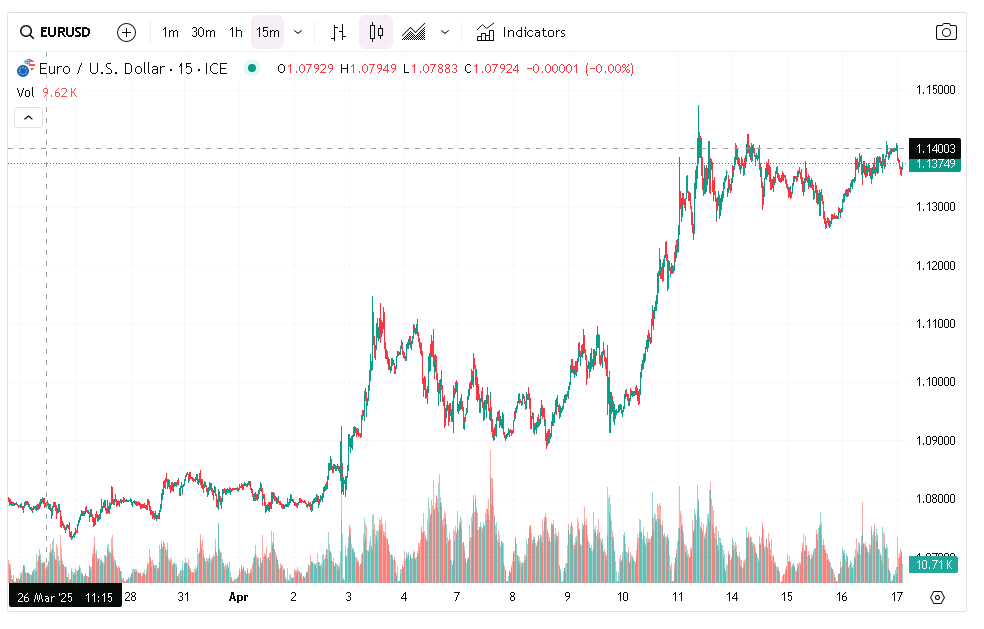
Task: Click the green market status dot
Action: (x=251, y=68)
